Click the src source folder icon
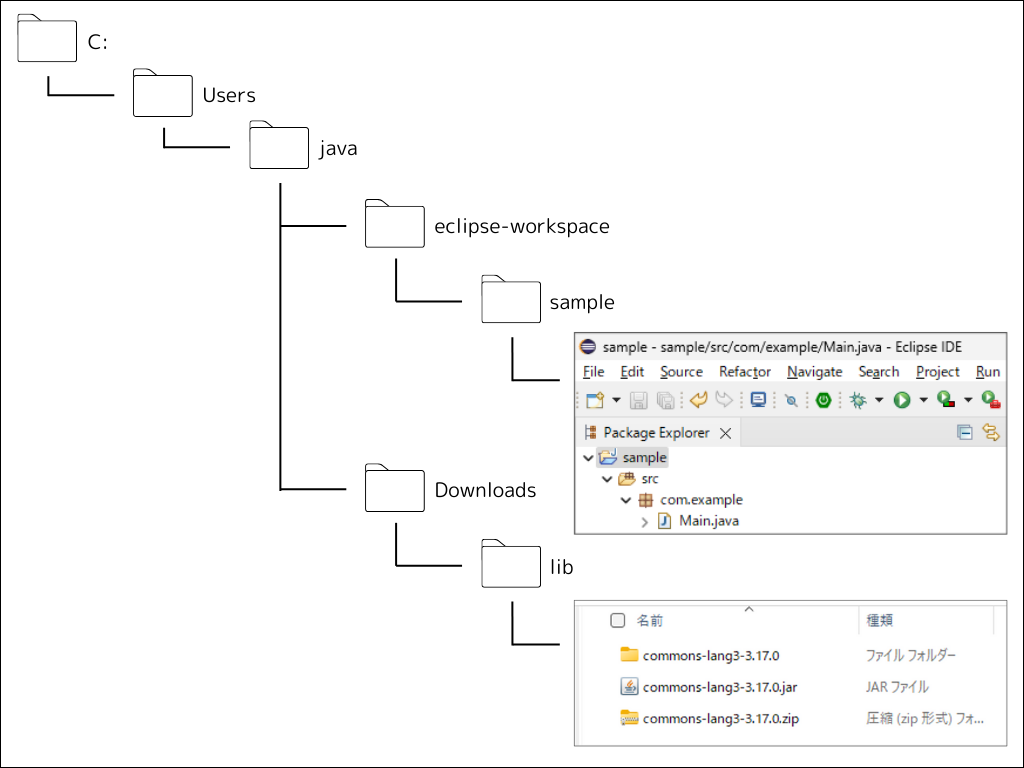This screenshot has height=768, width=1024. coord(627,479)
